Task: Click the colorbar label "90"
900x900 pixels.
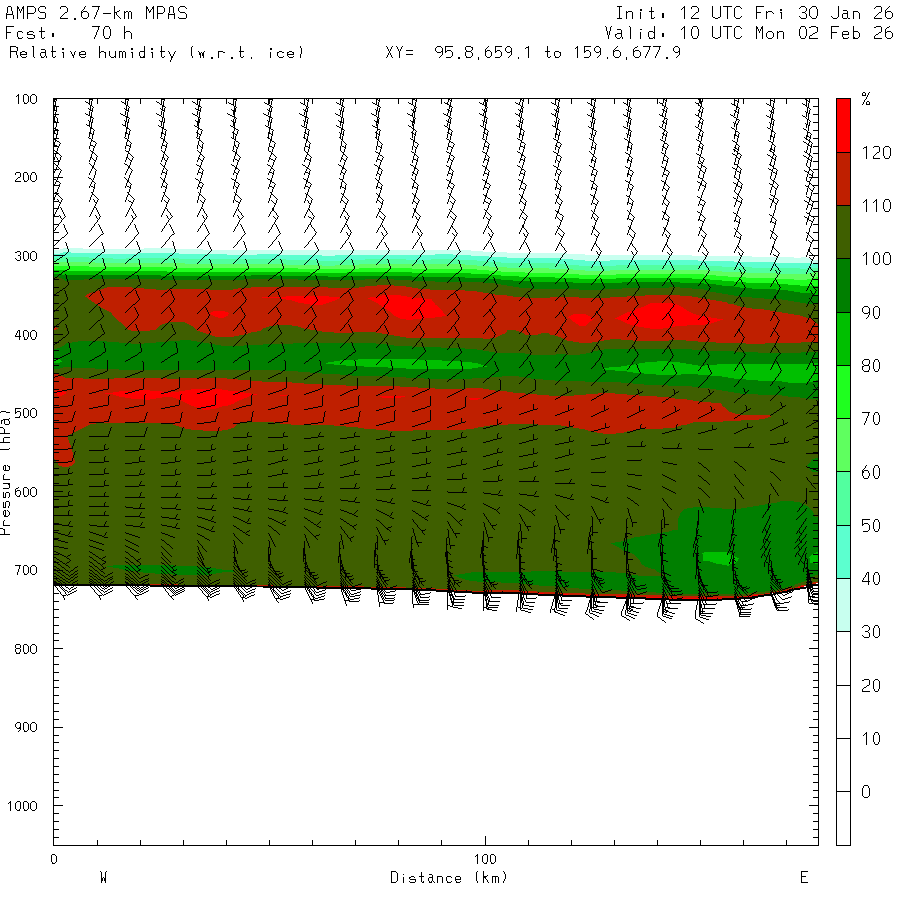Action: click(871, 313)
